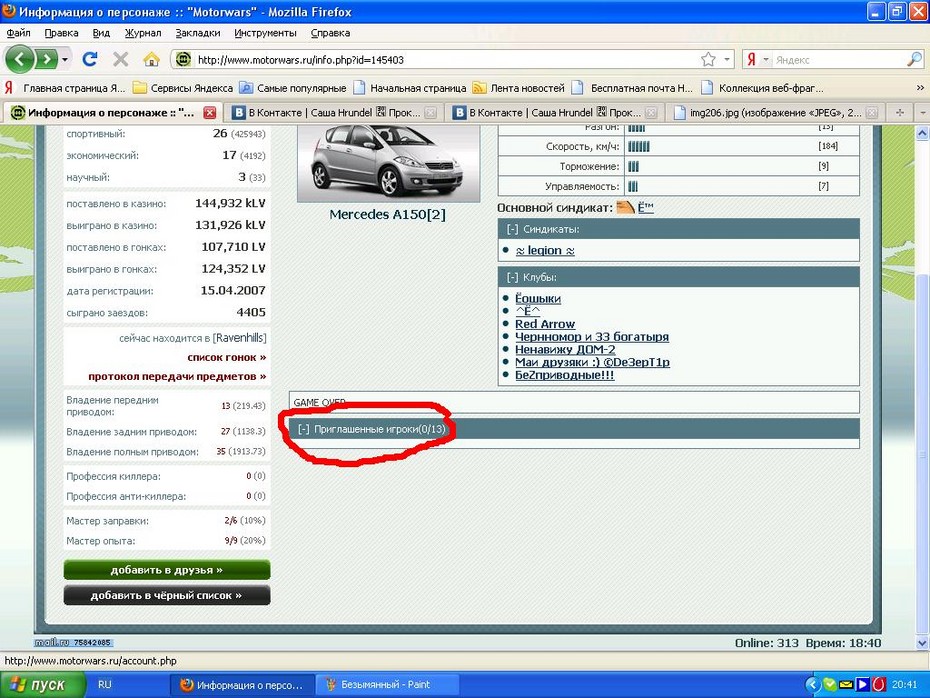Open the Правка menu
930x698 pixels.
click(x=61, y=33)
